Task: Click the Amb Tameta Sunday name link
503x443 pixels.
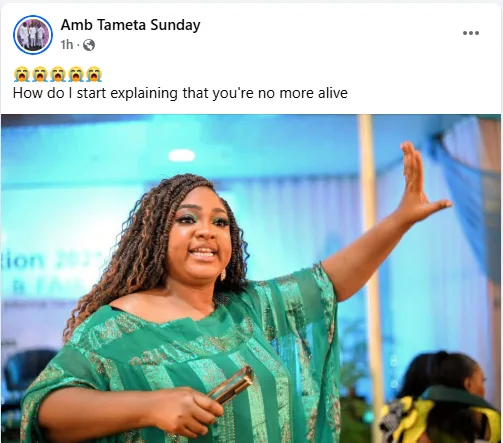Action: click(x=130, y=25)
